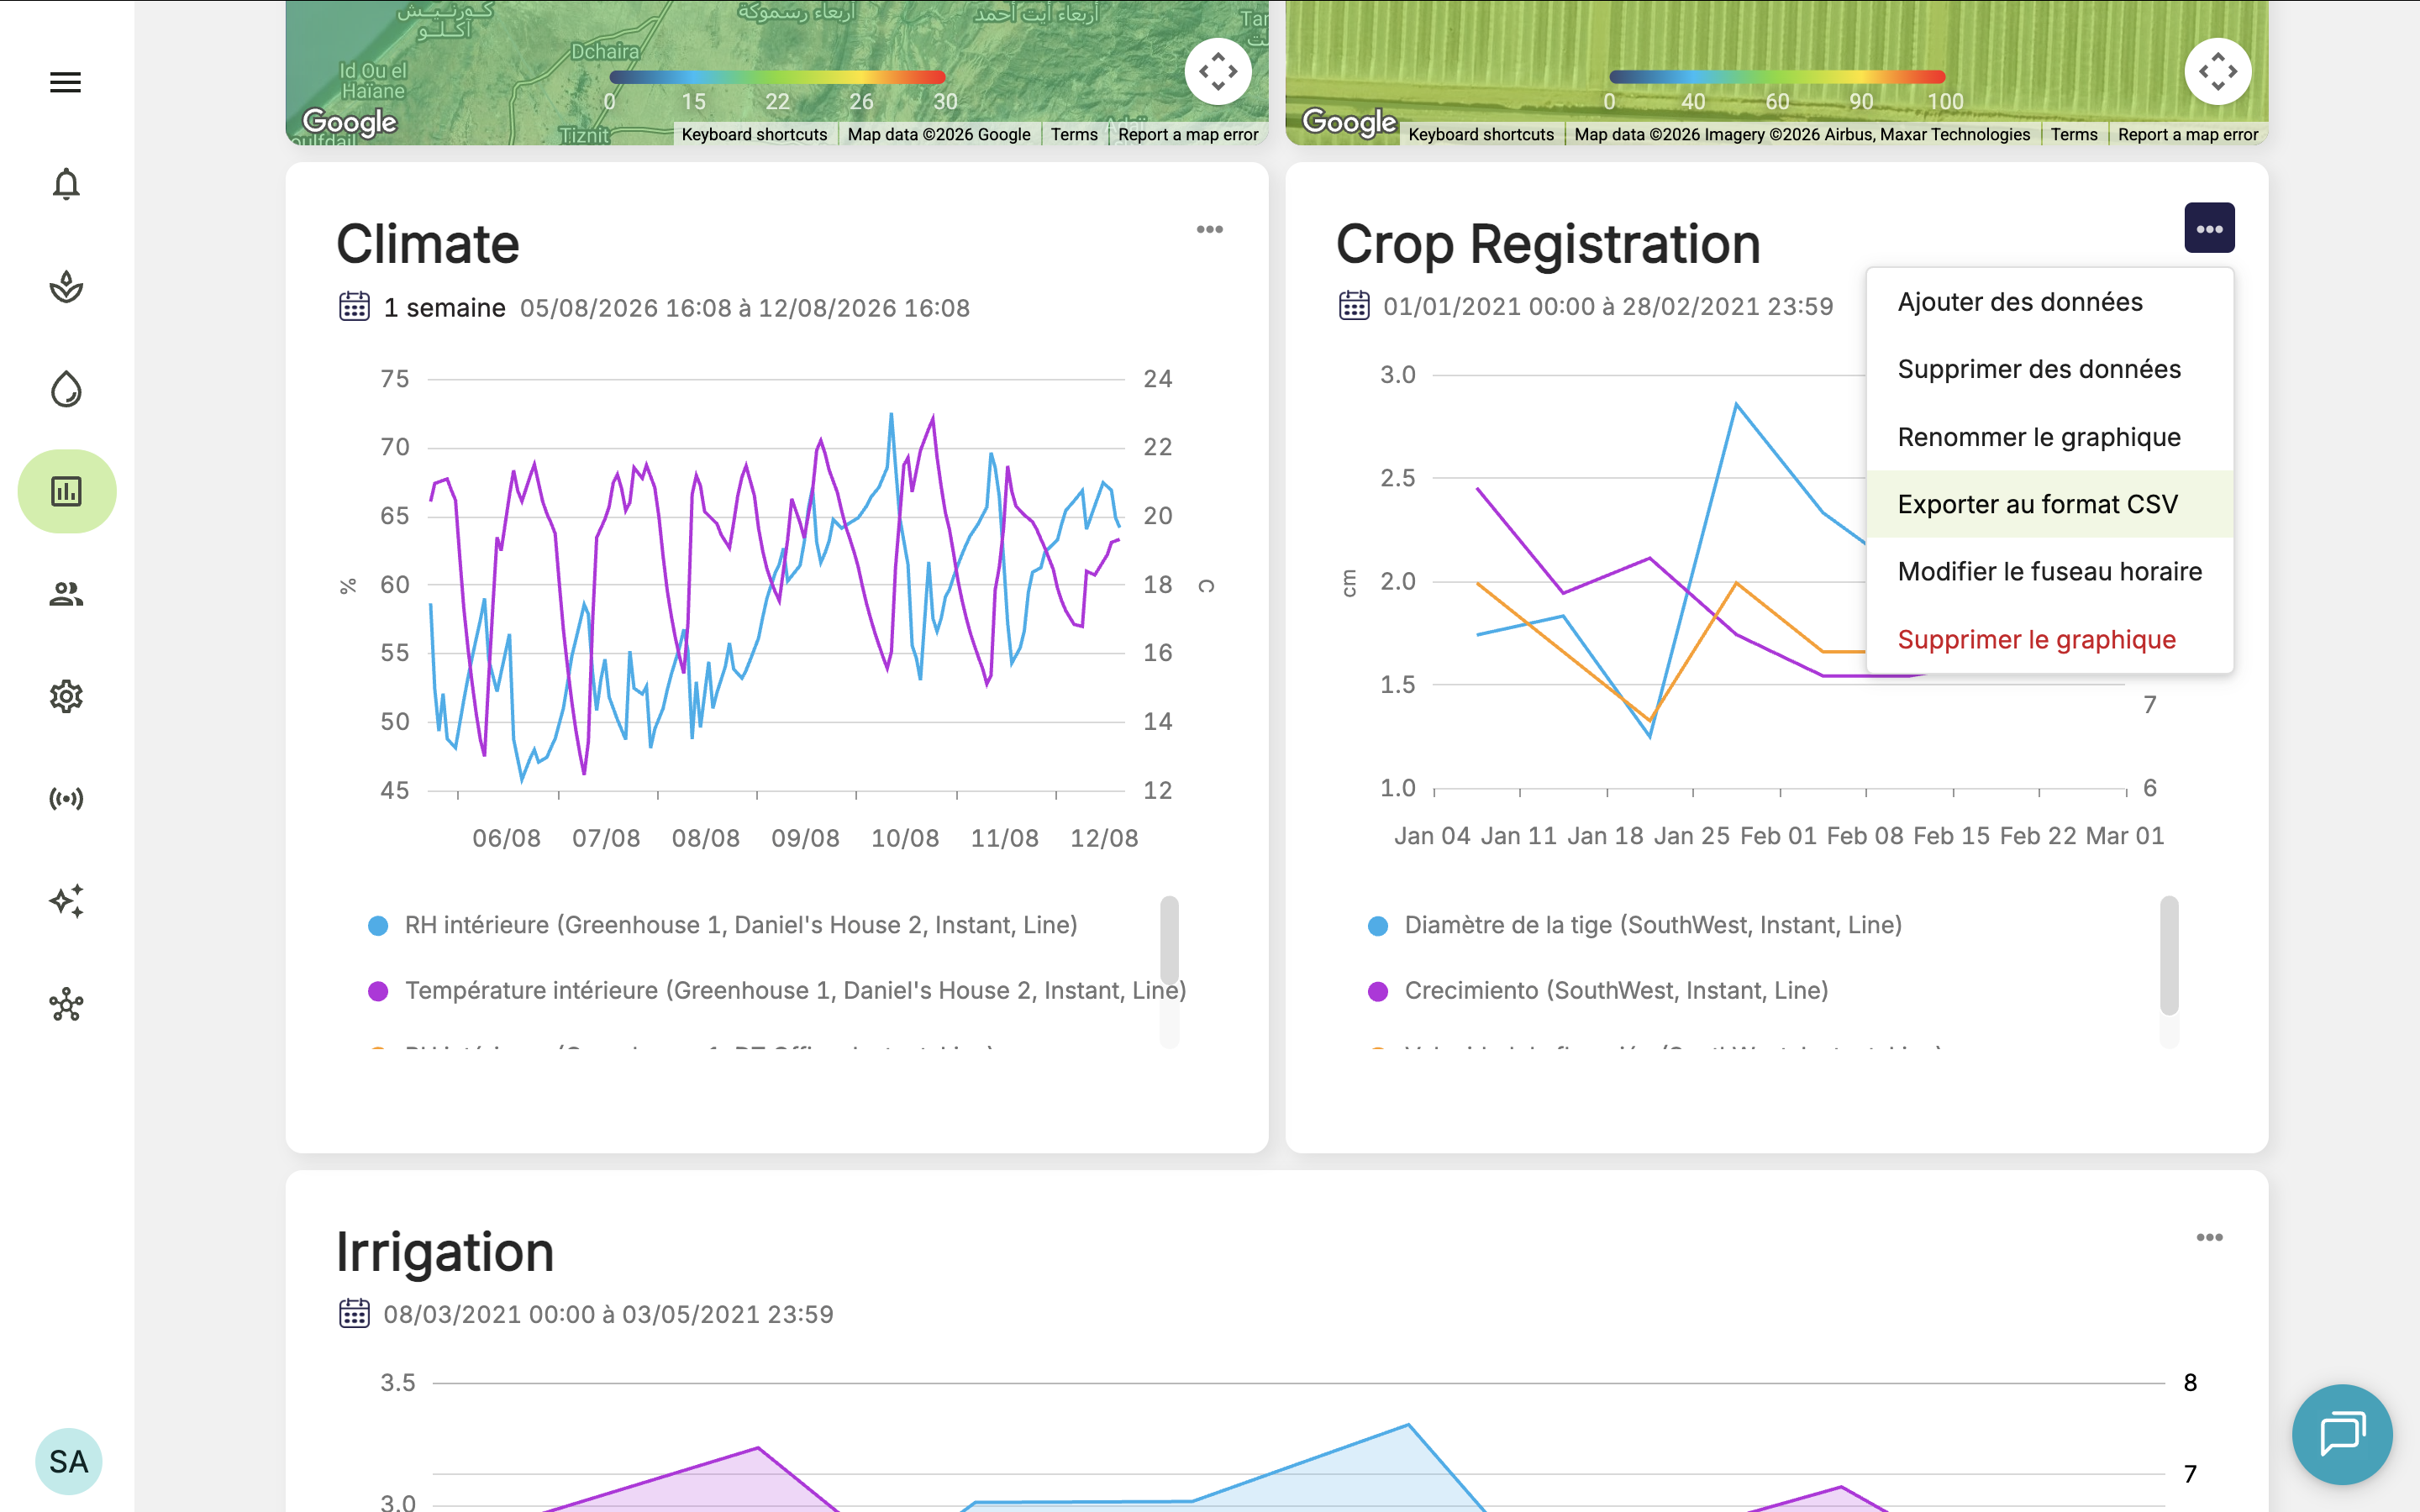This screenshot has height=1512, width=2420.
Task: Report a map error on right map
Action: pyautogui.click(x=2188, y=134)
